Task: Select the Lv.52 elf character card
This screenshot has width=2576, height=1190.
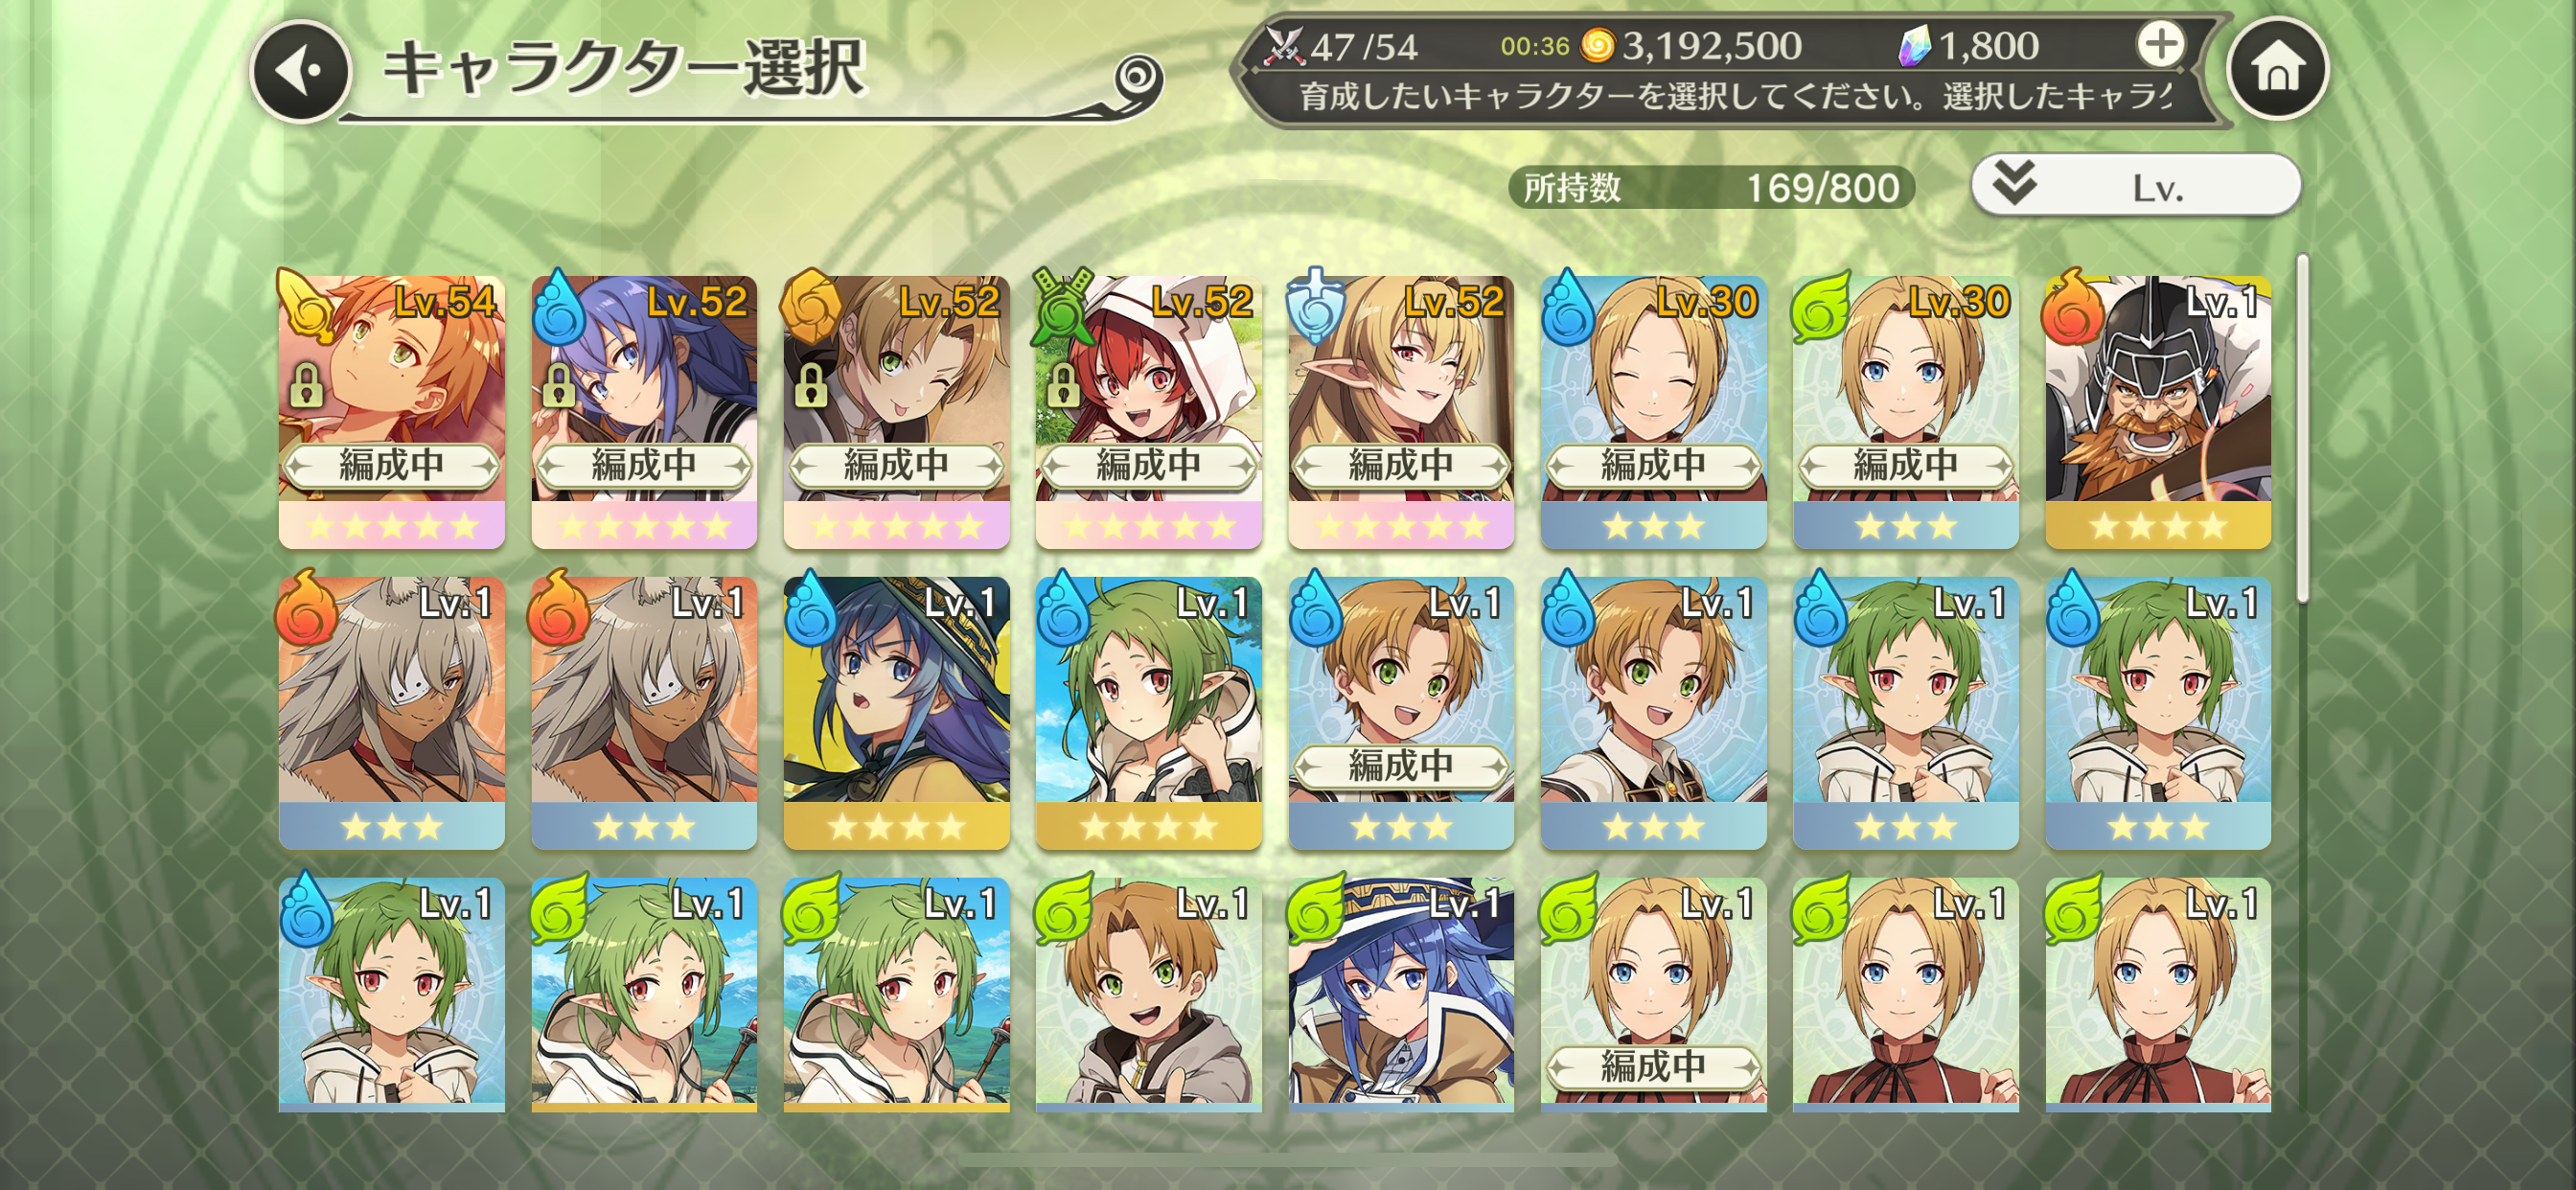Action: coord(1400,411)
